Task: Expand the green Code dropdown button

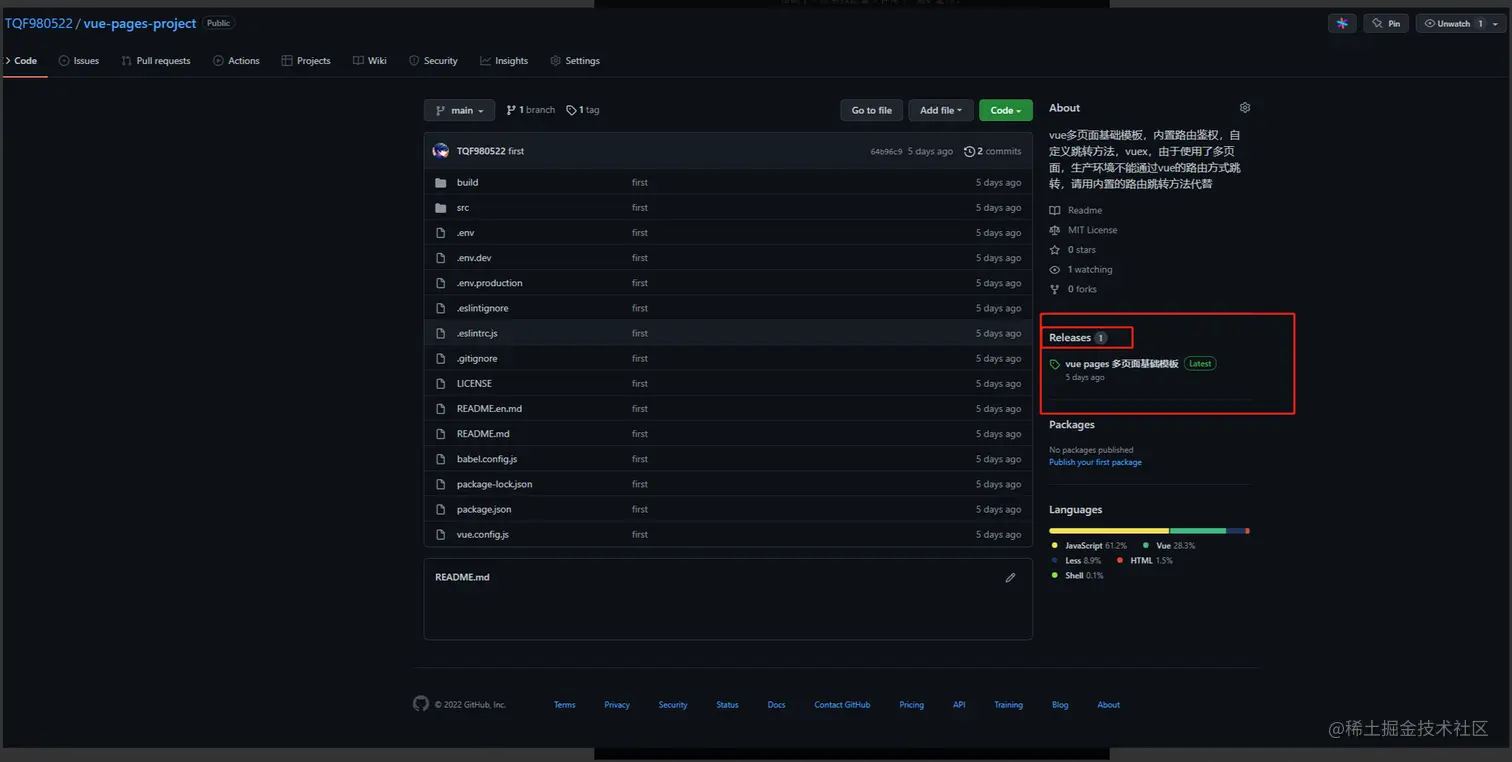Action: click(x=1006, y=110)
